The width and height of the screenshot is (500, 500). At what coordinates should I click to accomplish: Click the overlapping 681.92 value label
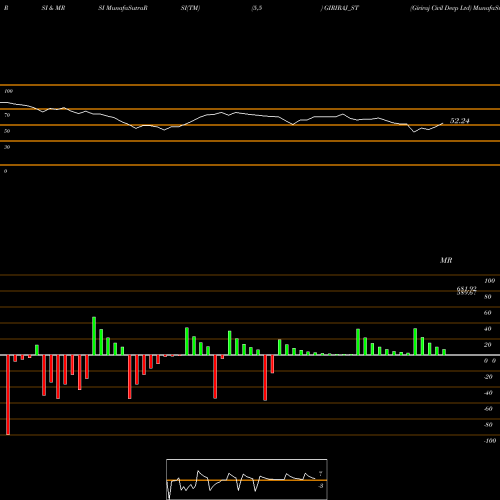(x=466, y=289)
